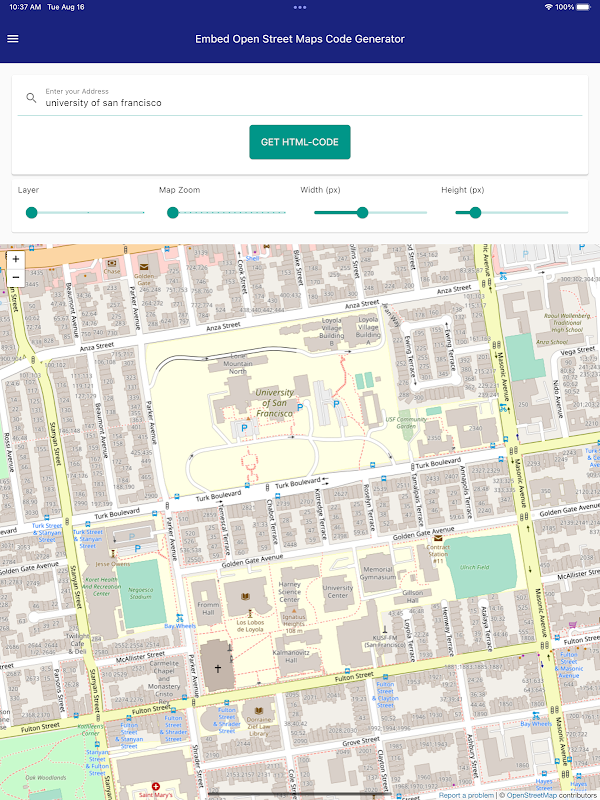Click the Width (px) slider handle
Image resolution: width=600 pixels, height=800 pixels.
coord(362,213)
